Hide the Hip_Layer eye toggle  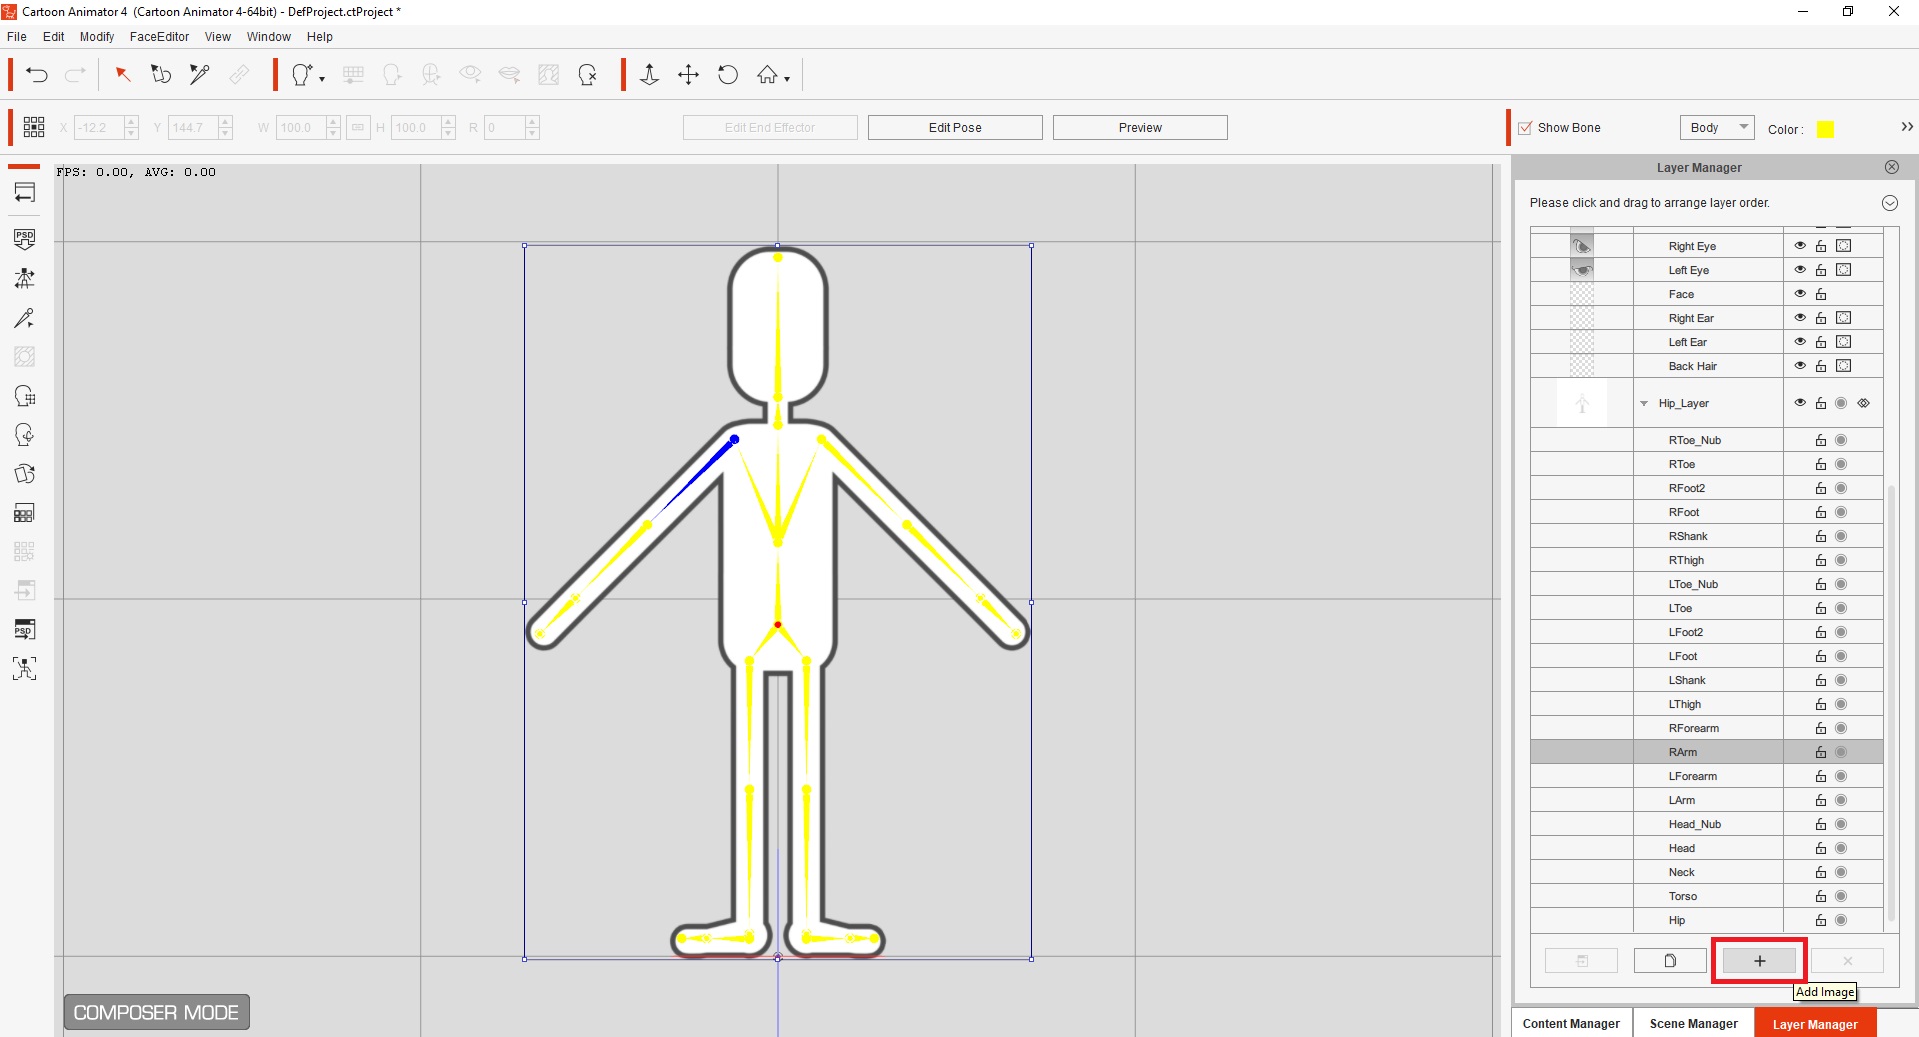(1800, 403)
